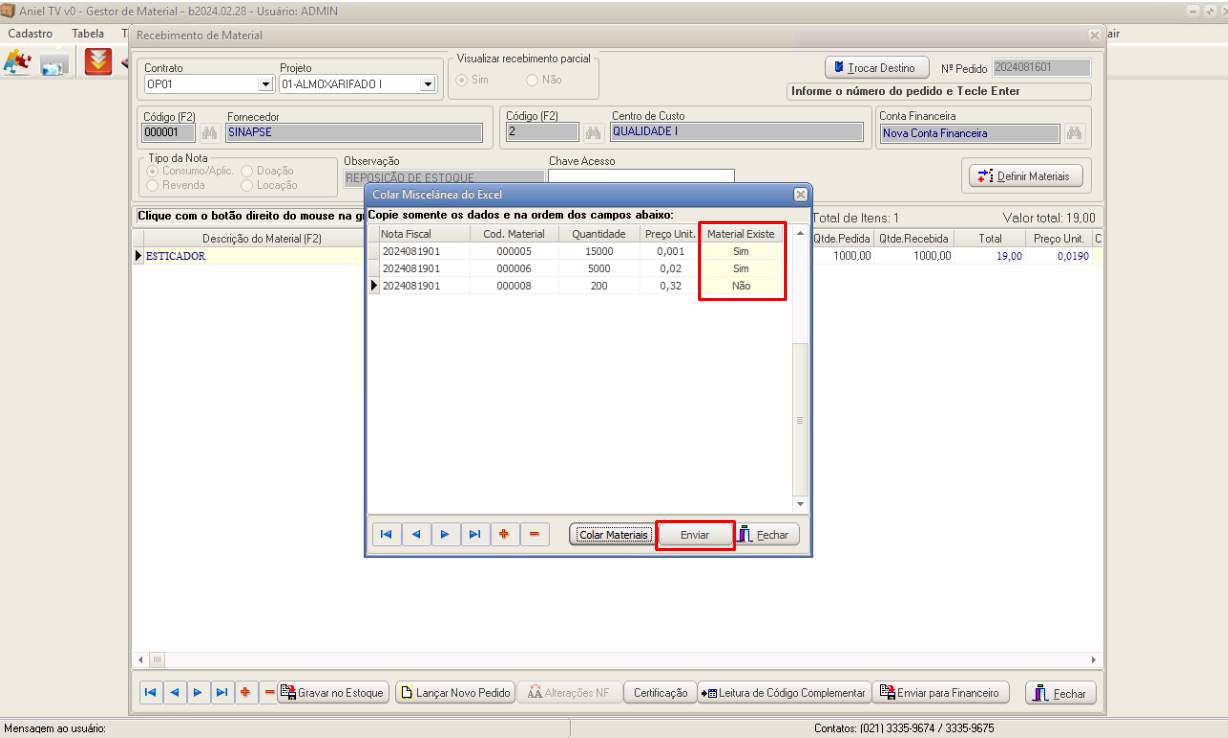This screenshot has width=1228, height=738.
Task: Open the Cadastro menu
Action: click(x=30, y=33)
